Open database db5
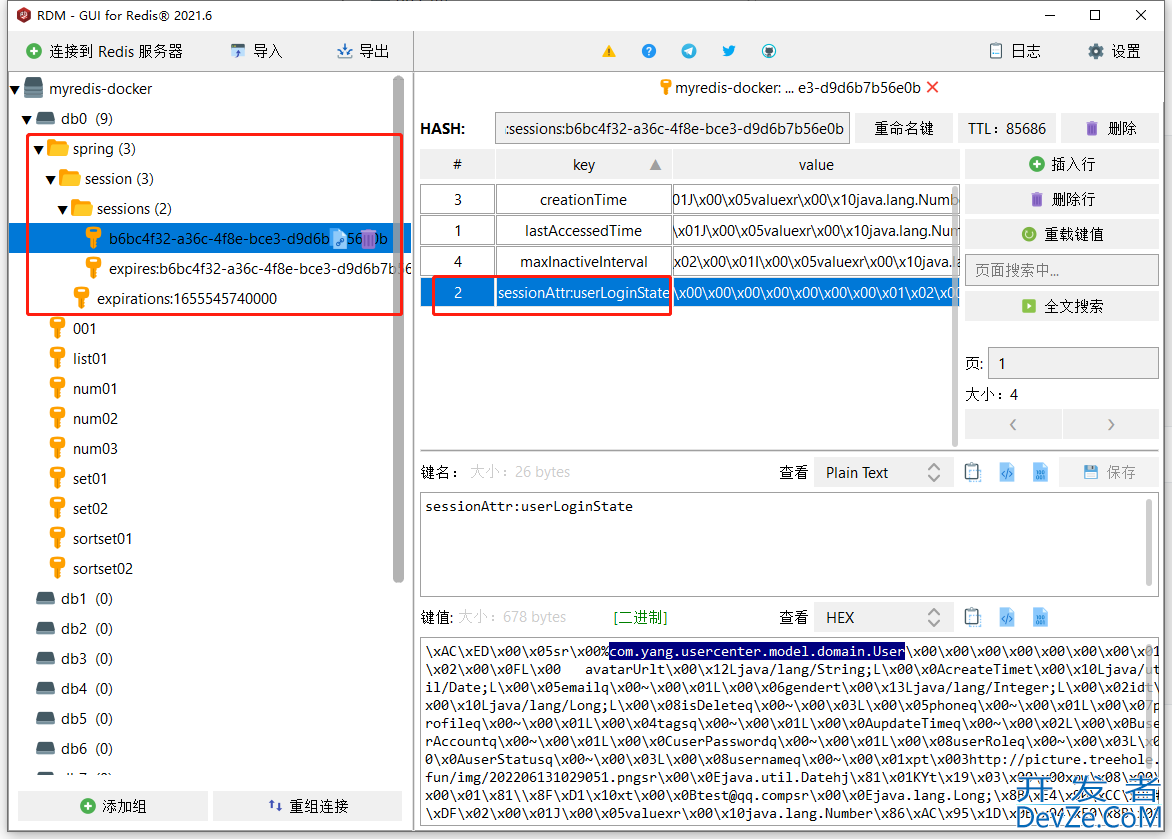Image resolution: width=1172 pixels, height=839 pixels. point(74,718)
